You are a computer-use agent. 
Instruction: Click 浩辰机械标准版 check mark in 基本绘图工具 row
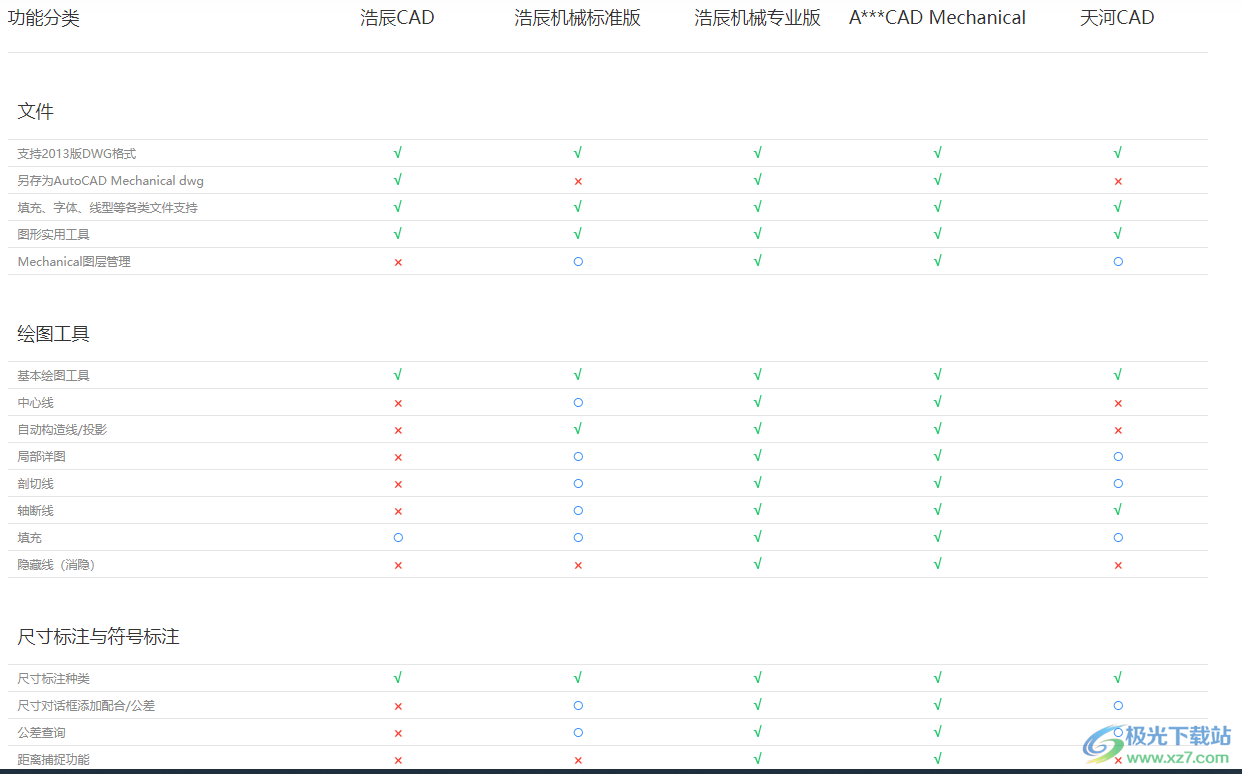coord(578,375)
